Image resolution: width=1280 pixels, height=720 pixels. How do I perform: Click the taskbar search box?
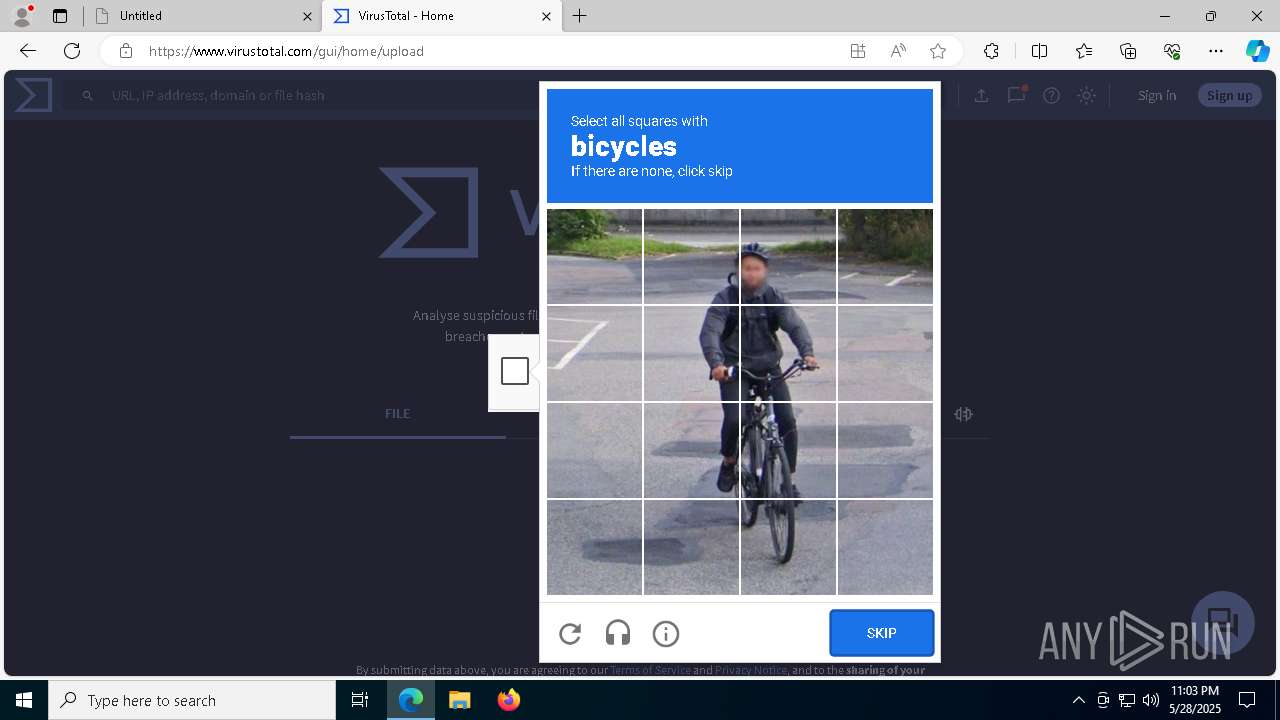coord(192,700)
